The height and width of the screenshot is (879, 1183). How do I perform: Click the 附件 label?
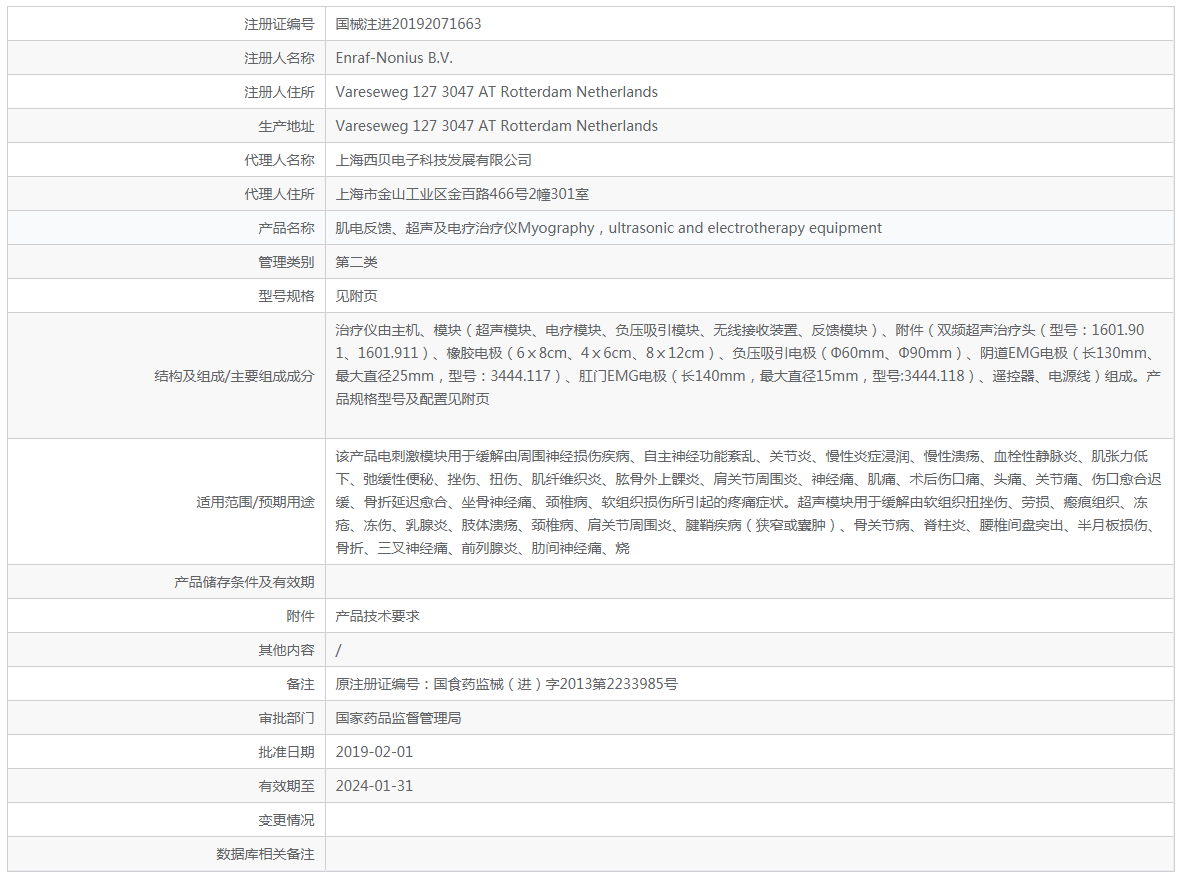[x=300, y=616]
